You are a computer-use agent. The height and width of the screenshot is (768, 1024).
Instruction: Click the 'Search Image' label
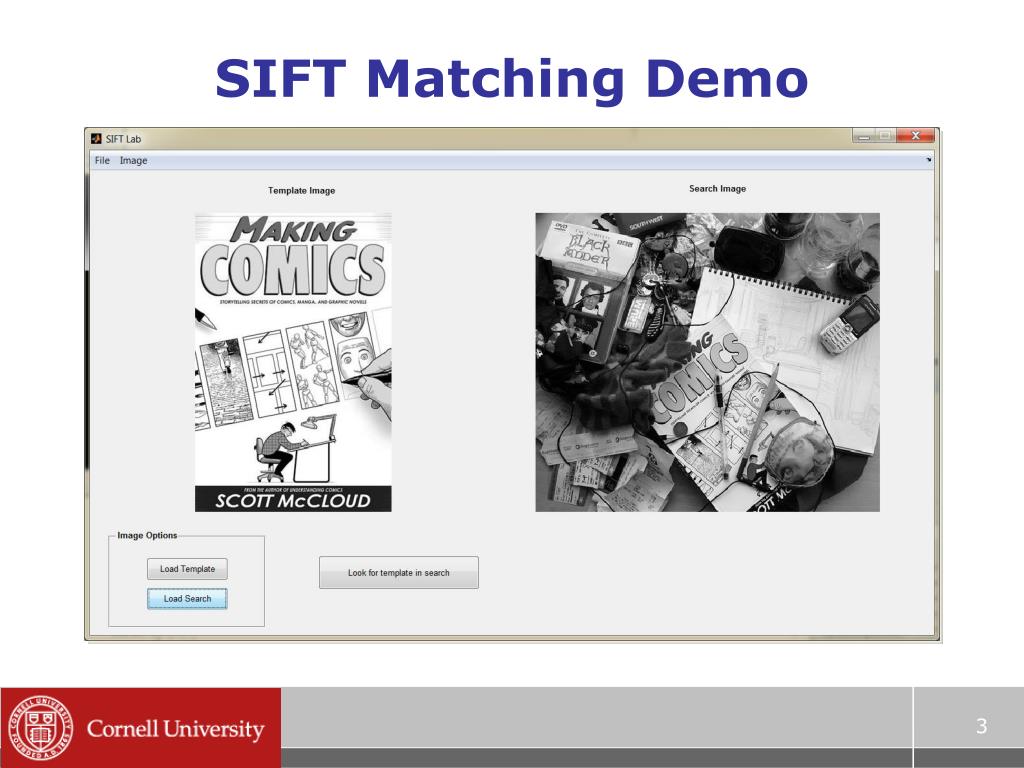point(717,189)
